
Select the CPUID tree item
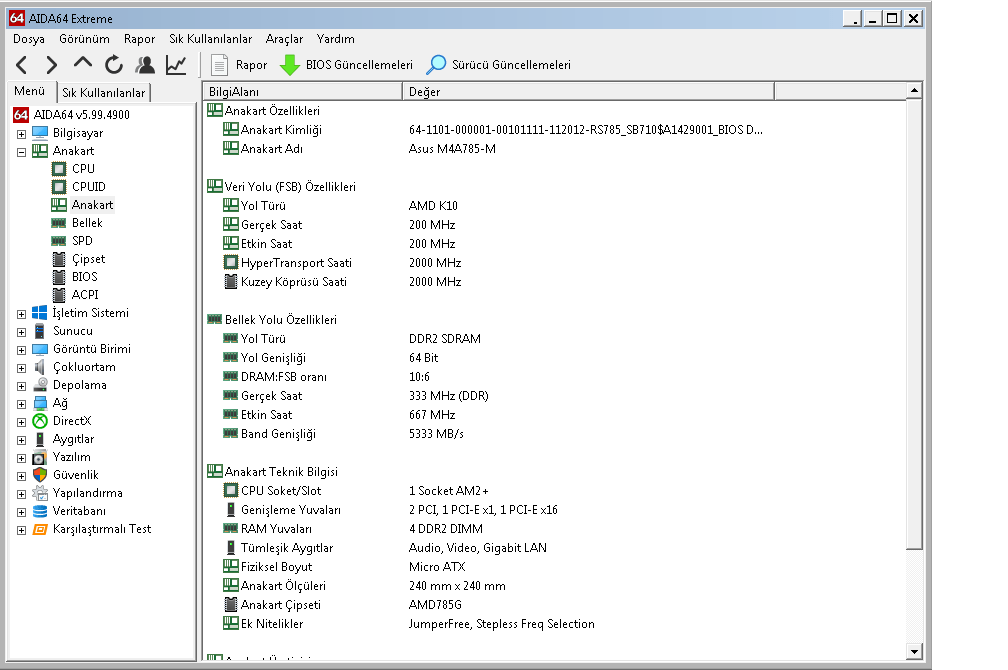[89, 186]
